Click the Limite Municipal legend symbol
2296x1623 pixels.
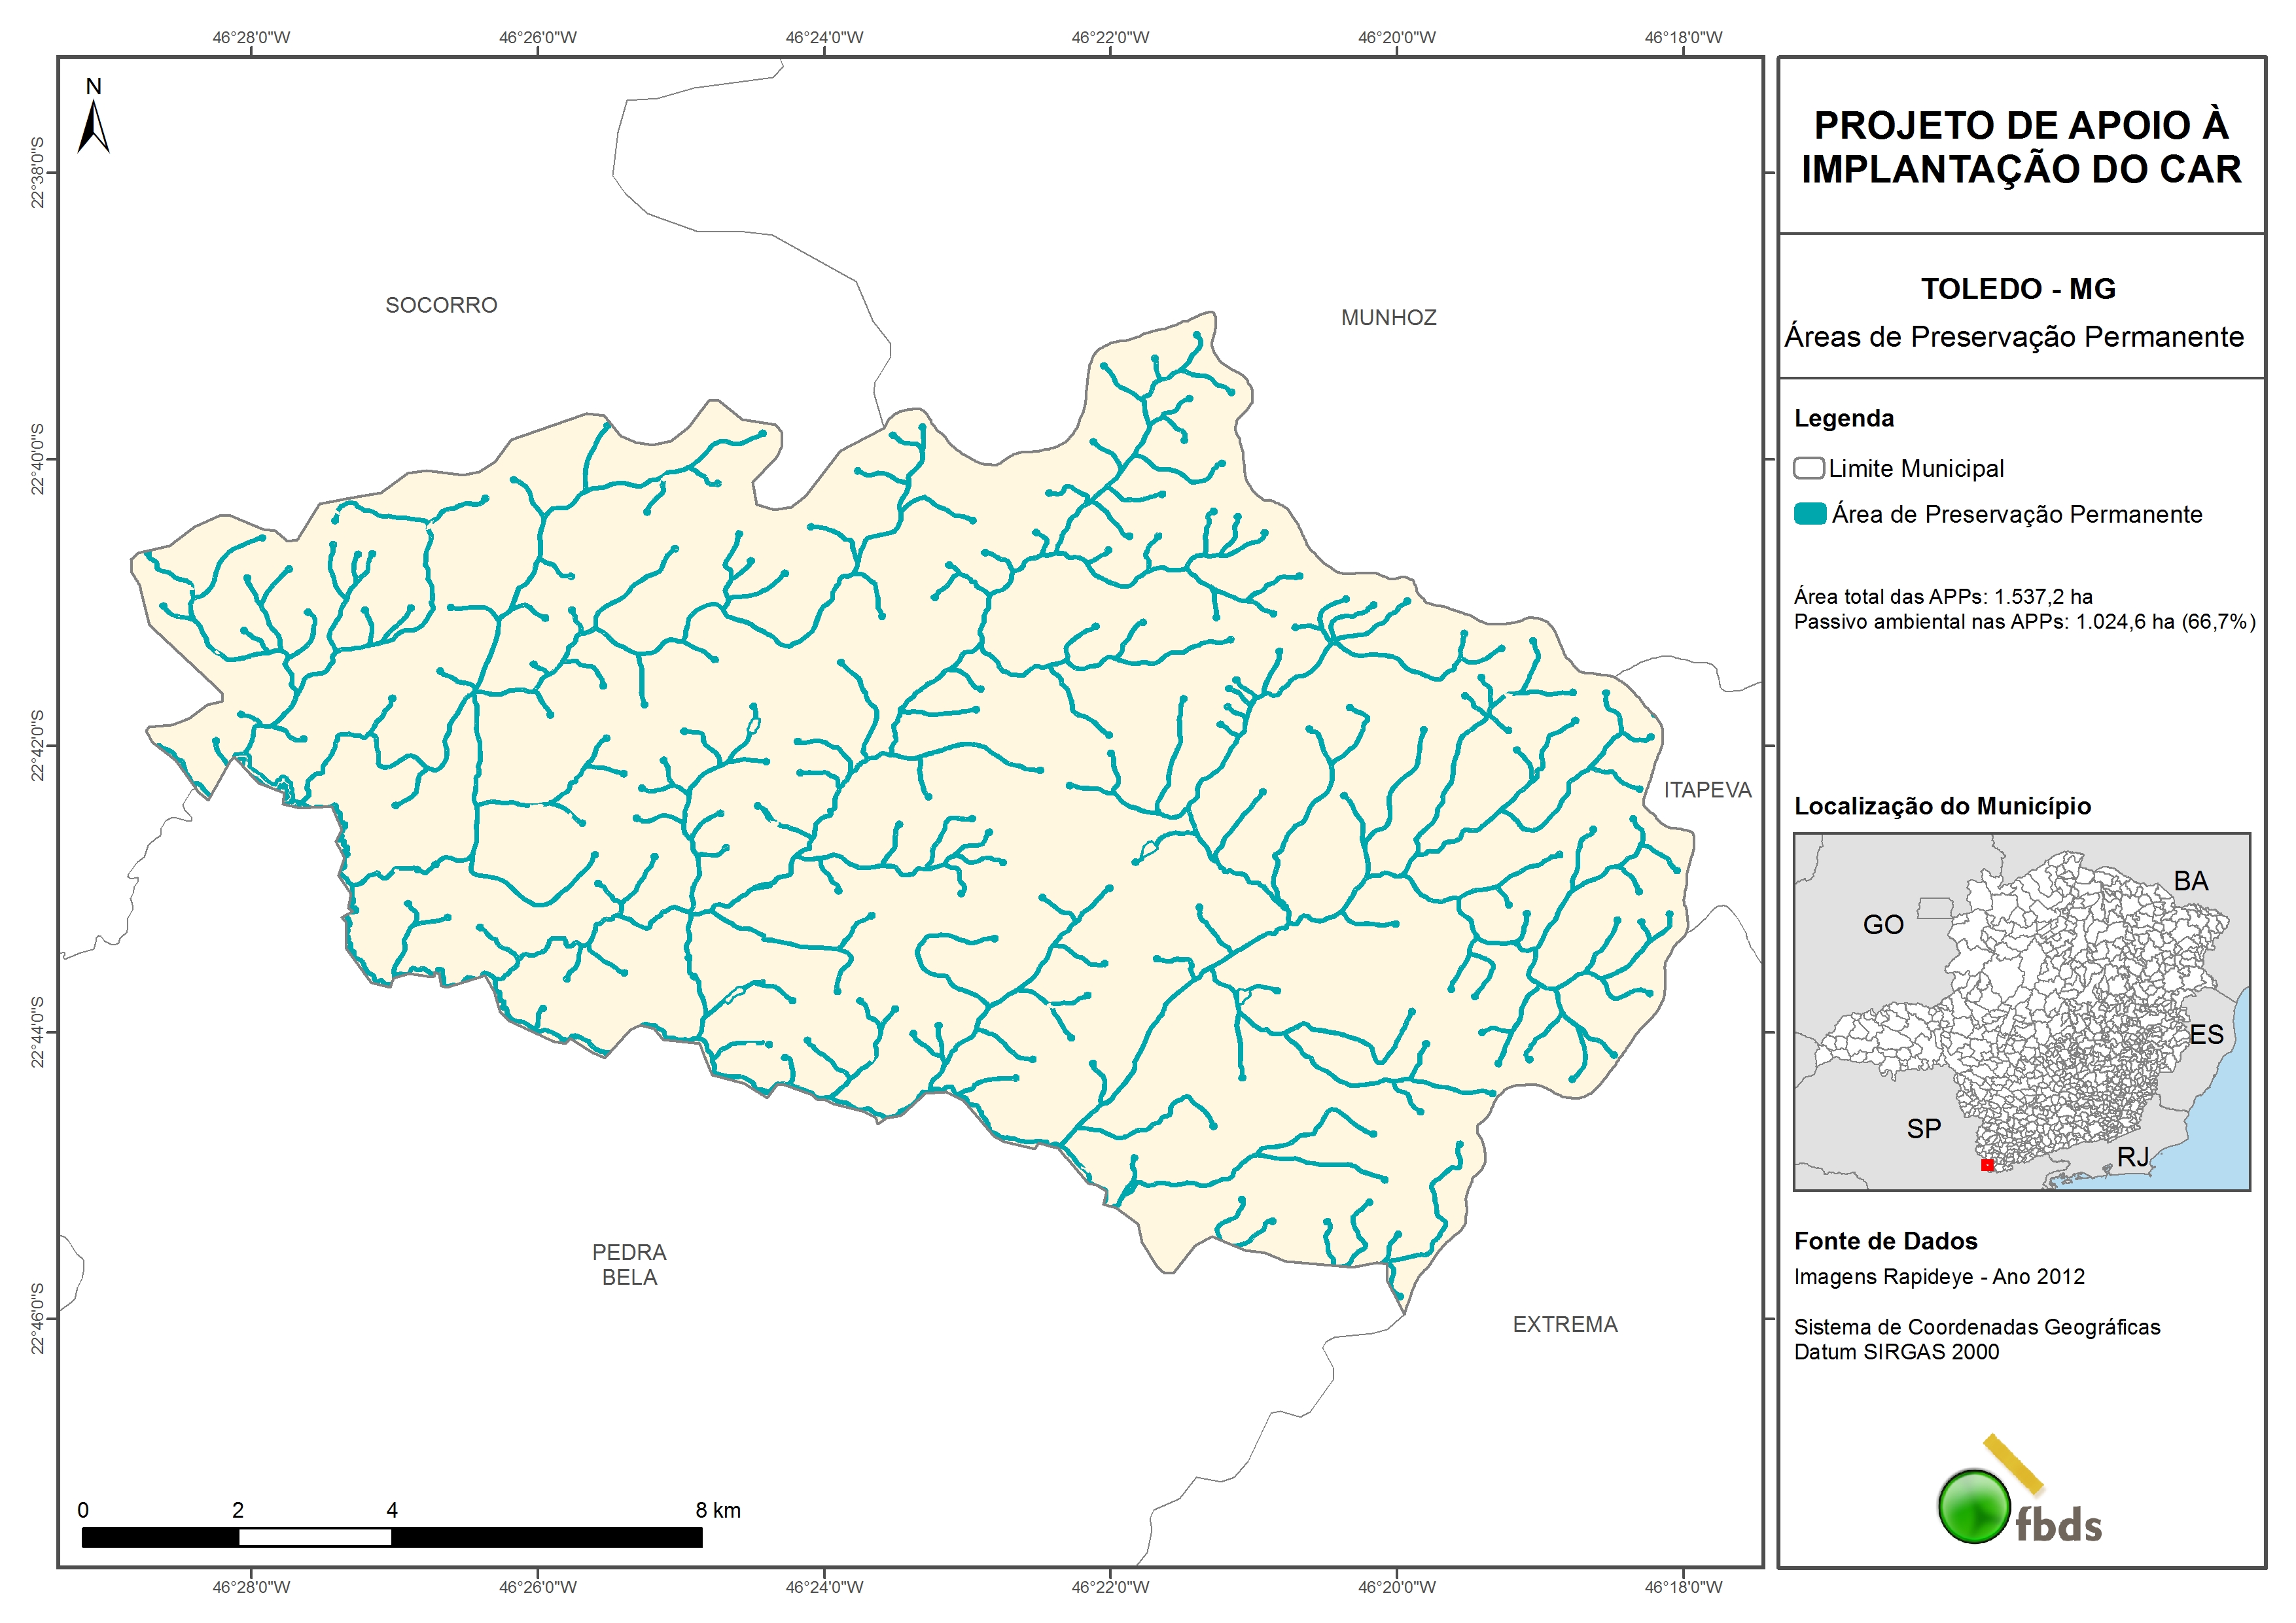coord(1808,468)
